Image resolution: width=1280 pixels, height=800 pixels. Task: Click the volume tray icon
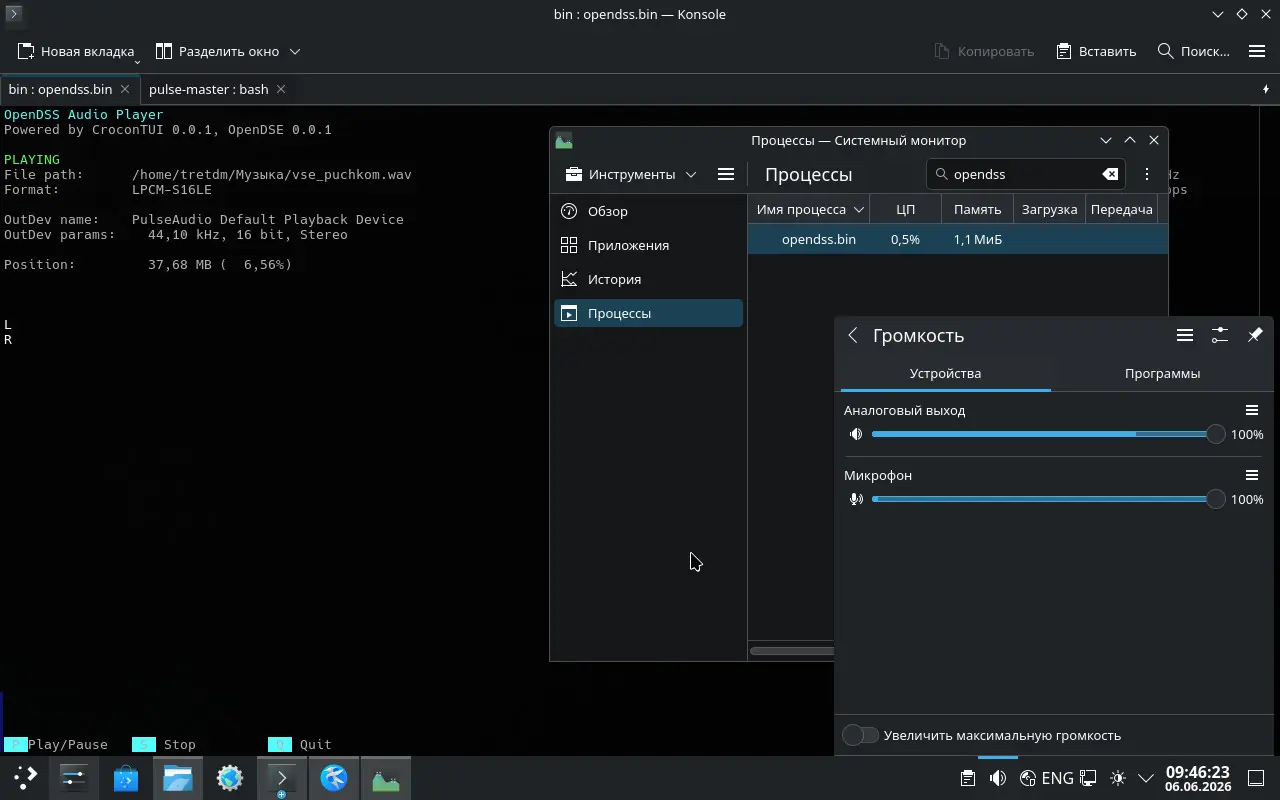point(998,778)
